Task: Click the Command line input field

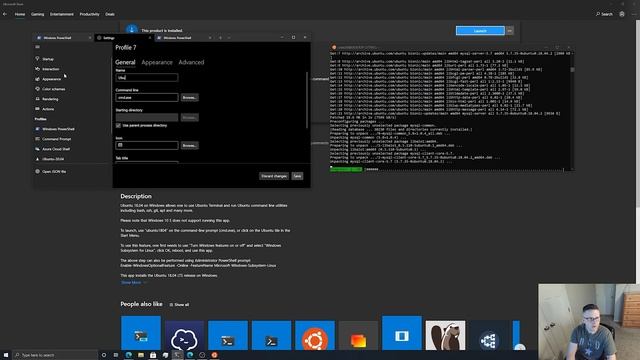Action: click(x=147, y=98)
